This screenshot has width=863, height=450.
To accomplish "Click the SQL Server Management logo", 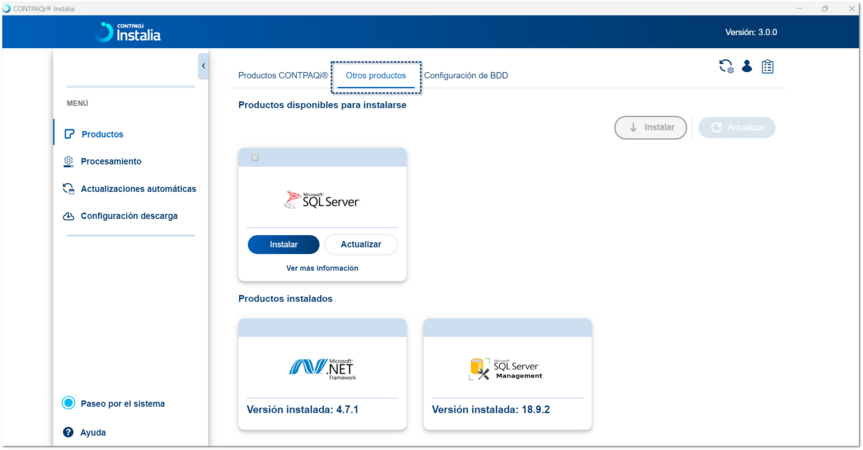I will (x=505, y=369).
